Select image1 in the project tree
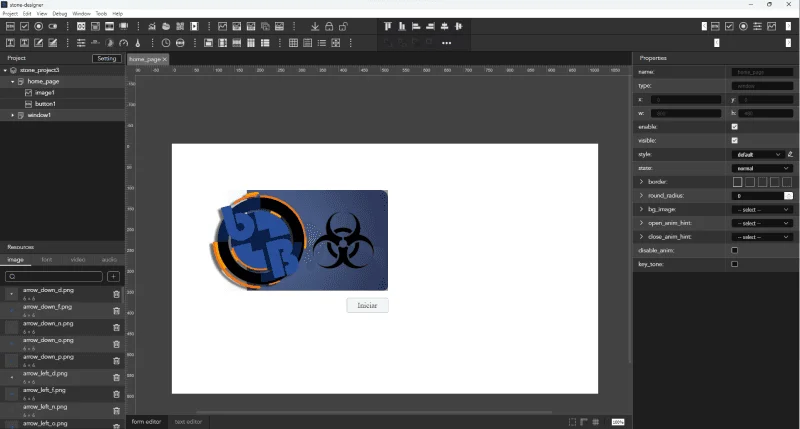 click(x=44, y=93)
